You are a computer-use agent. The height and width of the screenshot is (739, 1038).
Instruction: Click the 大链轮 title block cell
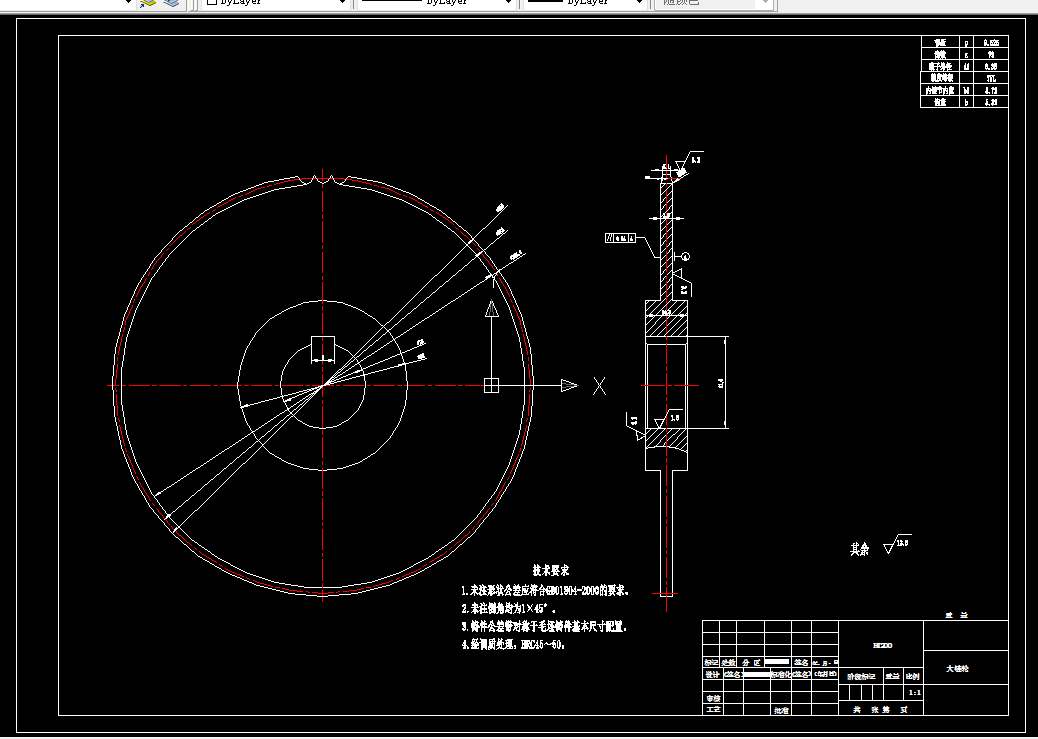coord(965,668)
